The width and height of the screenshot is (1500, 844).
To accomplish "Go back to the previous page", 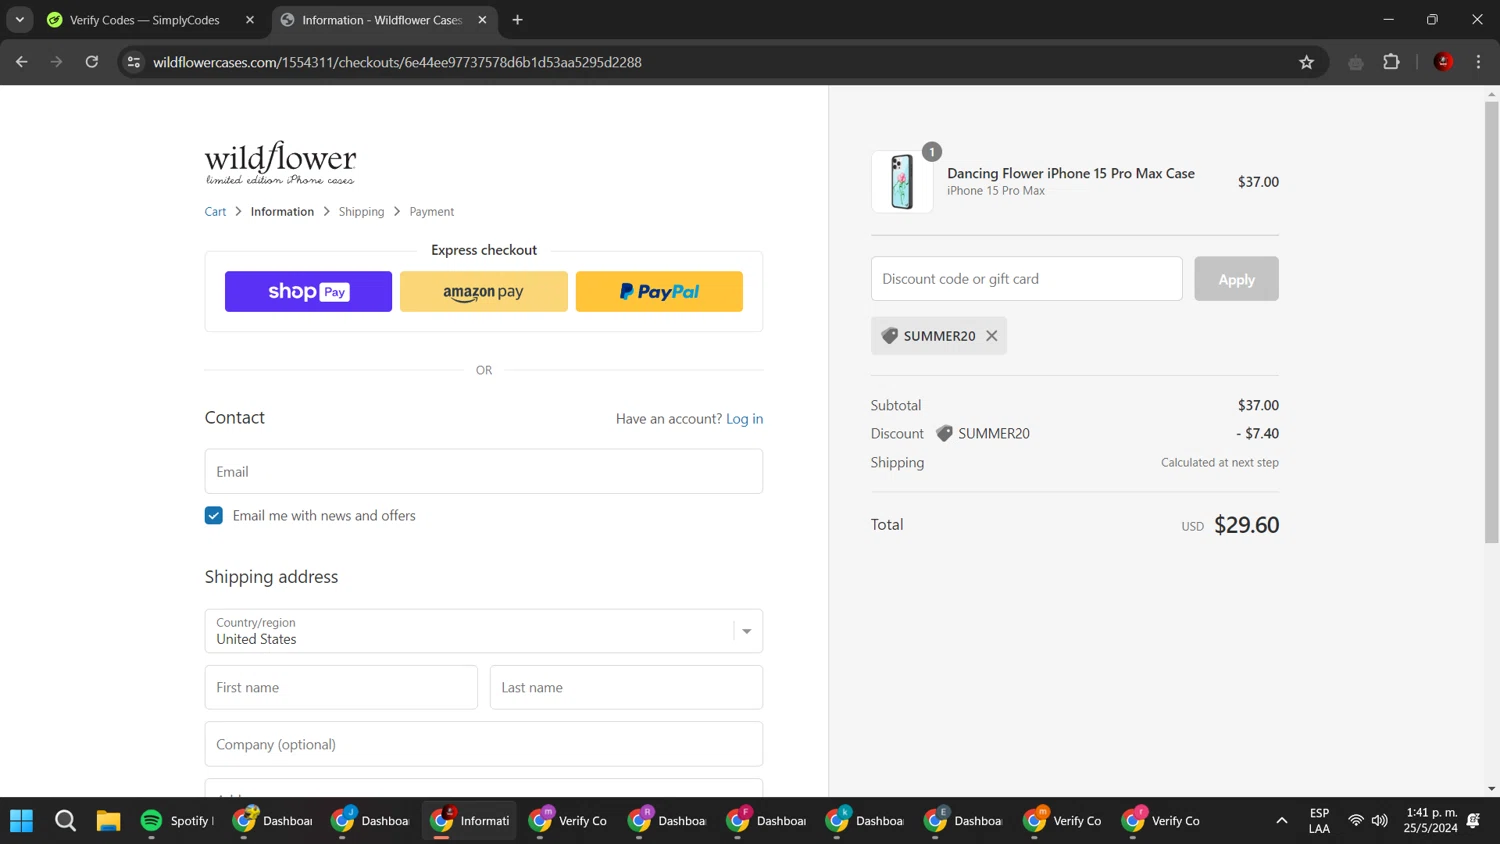I will pos(22,62).
